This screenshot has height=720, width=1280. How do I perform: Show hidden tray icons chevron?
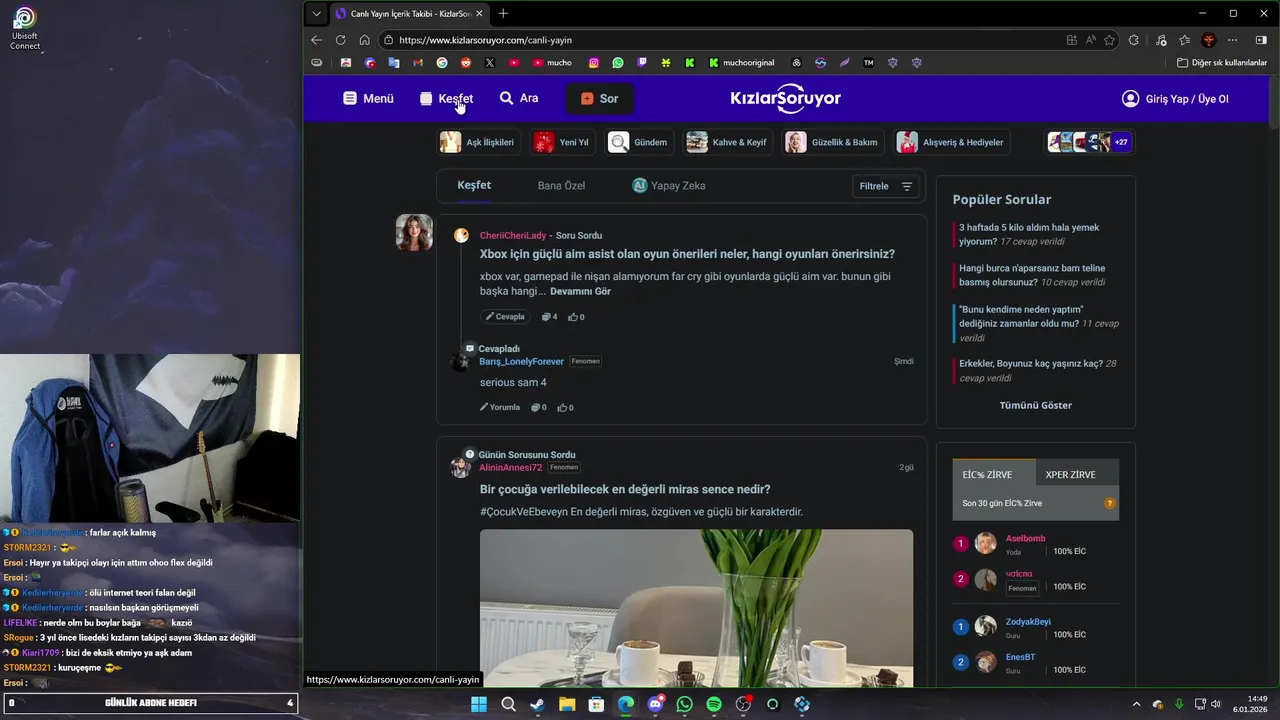(1137, 704)
